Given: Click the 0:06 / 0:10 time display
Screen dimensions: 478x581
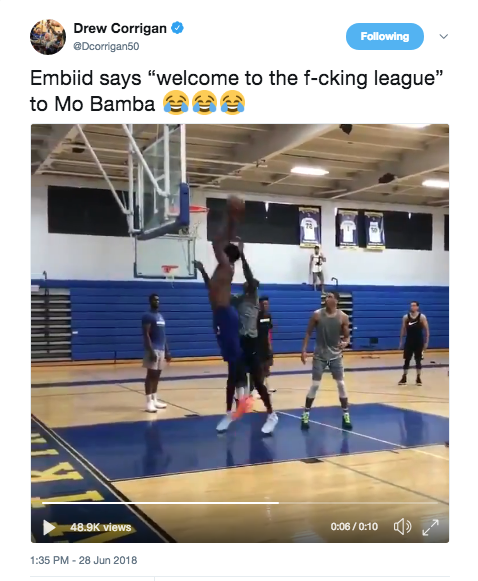Looking at the screenshot, I should point(354,527).
